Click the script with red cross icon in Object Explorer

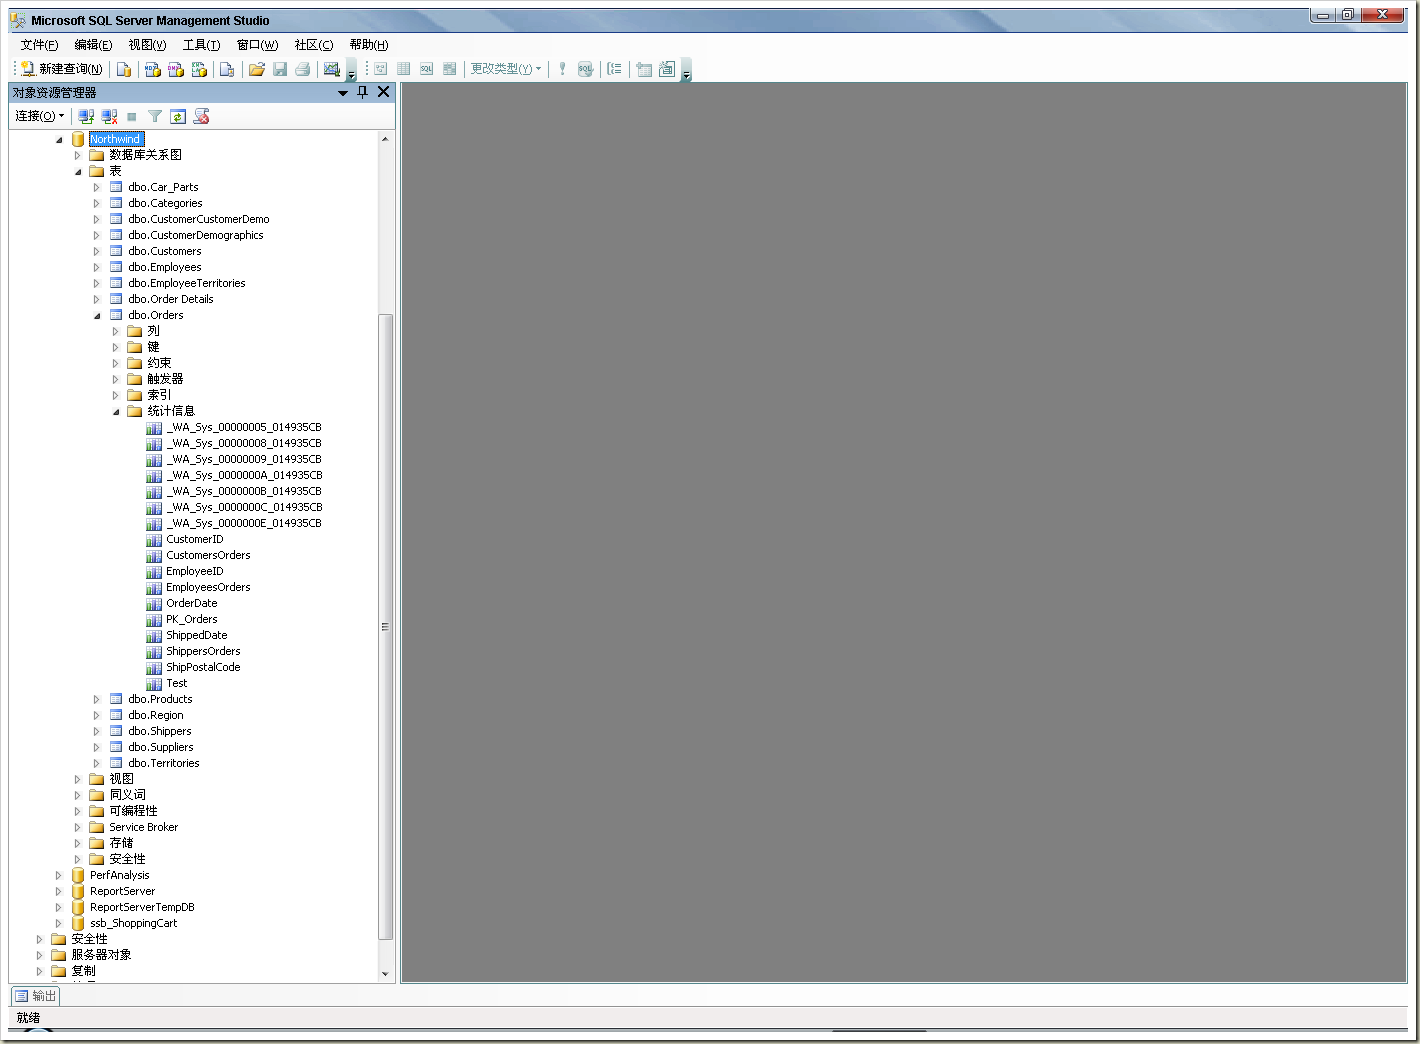tap(201, 117)
